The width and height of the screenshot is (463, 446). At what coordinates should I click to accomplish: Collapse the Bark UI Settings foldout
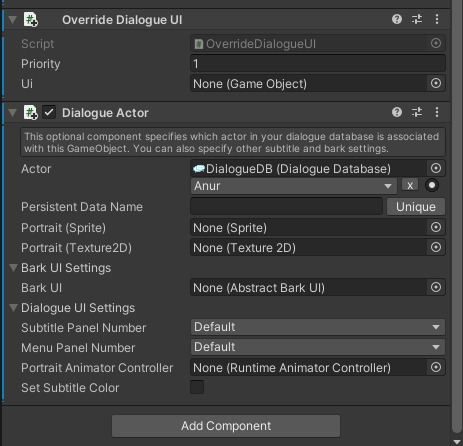(x=13, y=268)
